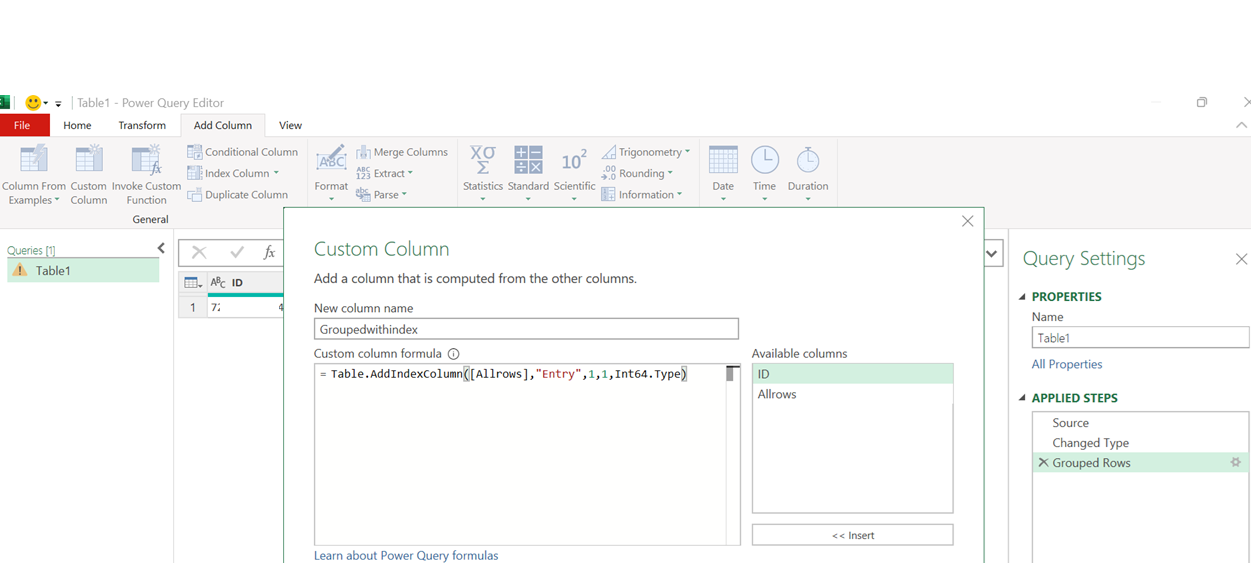Open the Time column menu
This screenshot has height=563, width=1251.
[764, 174]
